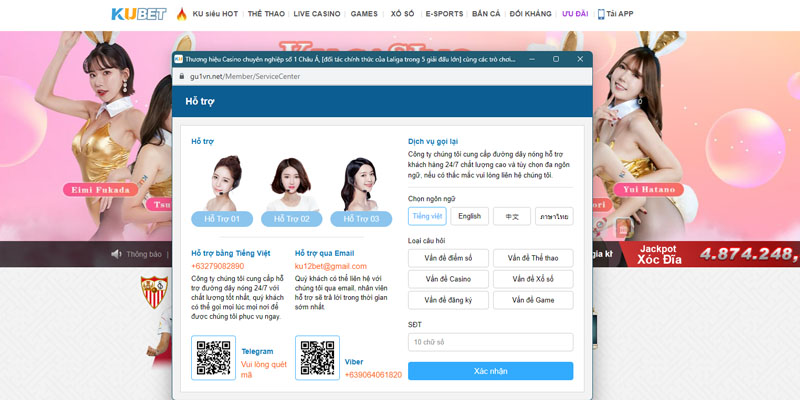
Task: Click the SĐT phone number input field
Action: (491, 342)
